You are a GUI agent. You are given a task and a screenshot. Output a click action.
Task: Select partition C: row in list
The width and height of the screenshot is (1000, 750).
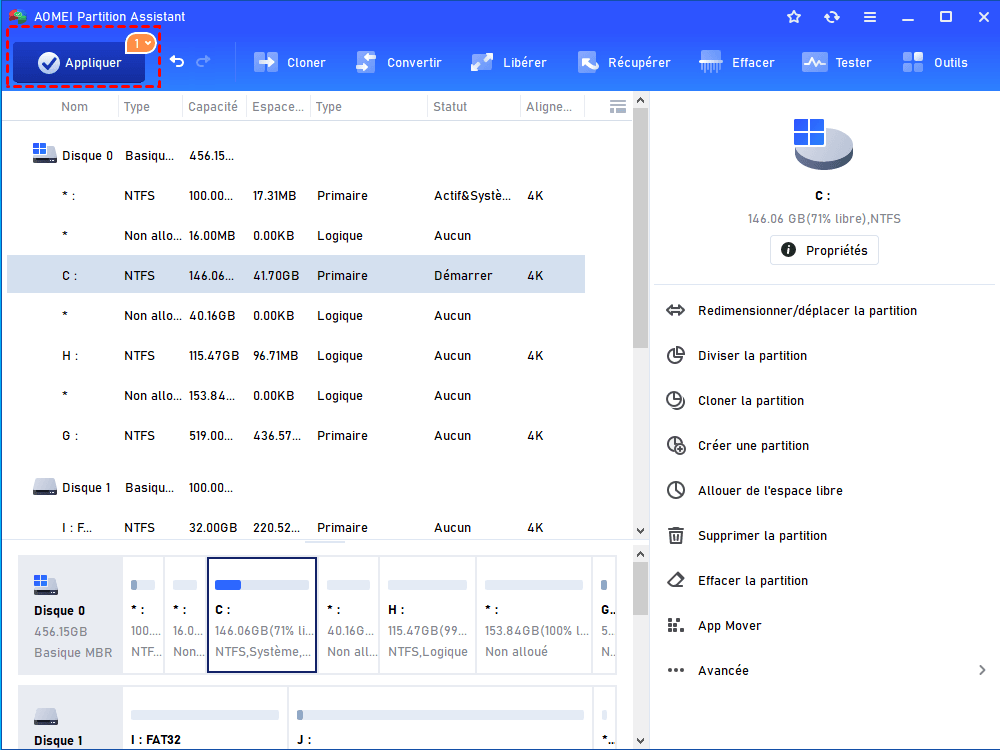(x=296, y=276)
